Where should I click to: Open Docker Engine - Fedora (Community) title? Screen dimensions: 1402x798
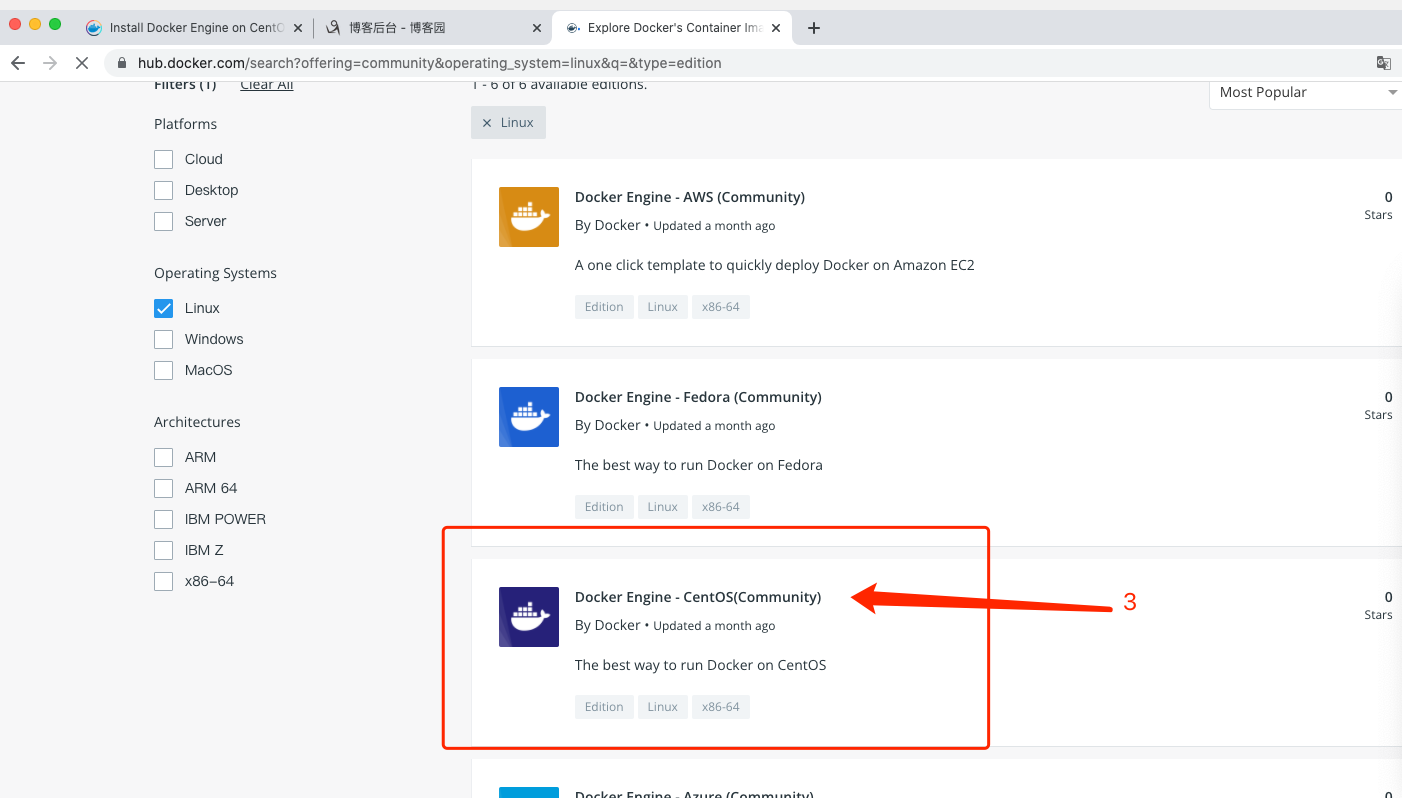pos(698,397)
